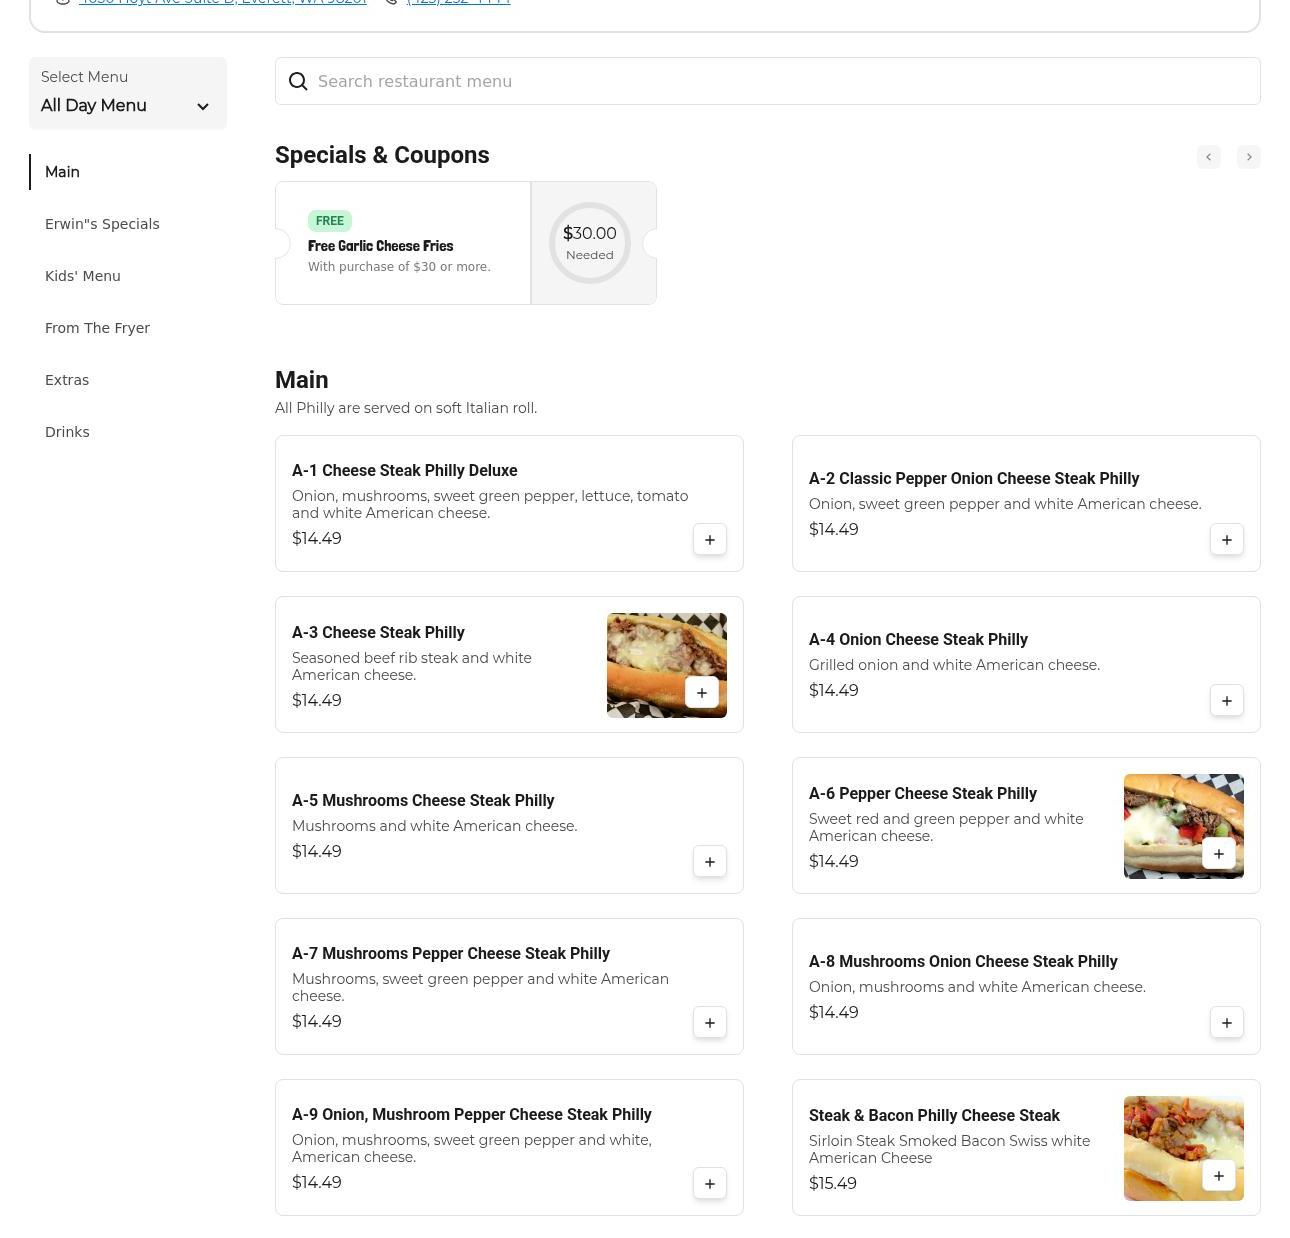The image size is (1290, 1238).
Task: Open the Drinks category
Action: [x=67, y=432]
